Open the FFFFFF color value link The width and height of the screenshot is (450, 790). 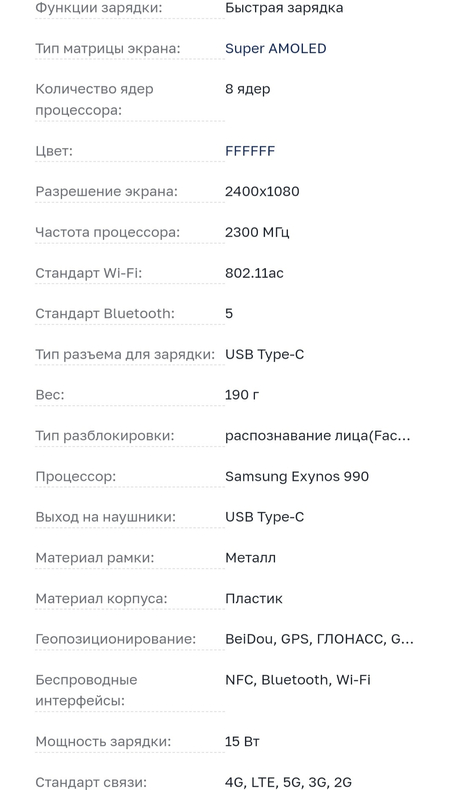[250, 151]
